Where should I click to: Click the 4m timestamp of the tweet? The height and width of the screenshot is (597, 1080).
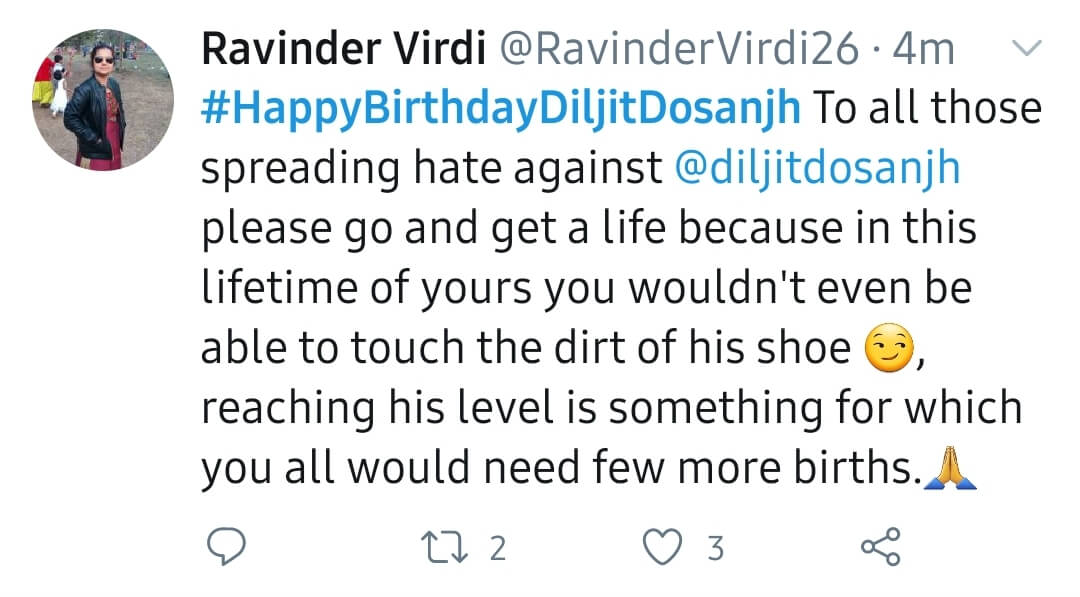point(923,49)
